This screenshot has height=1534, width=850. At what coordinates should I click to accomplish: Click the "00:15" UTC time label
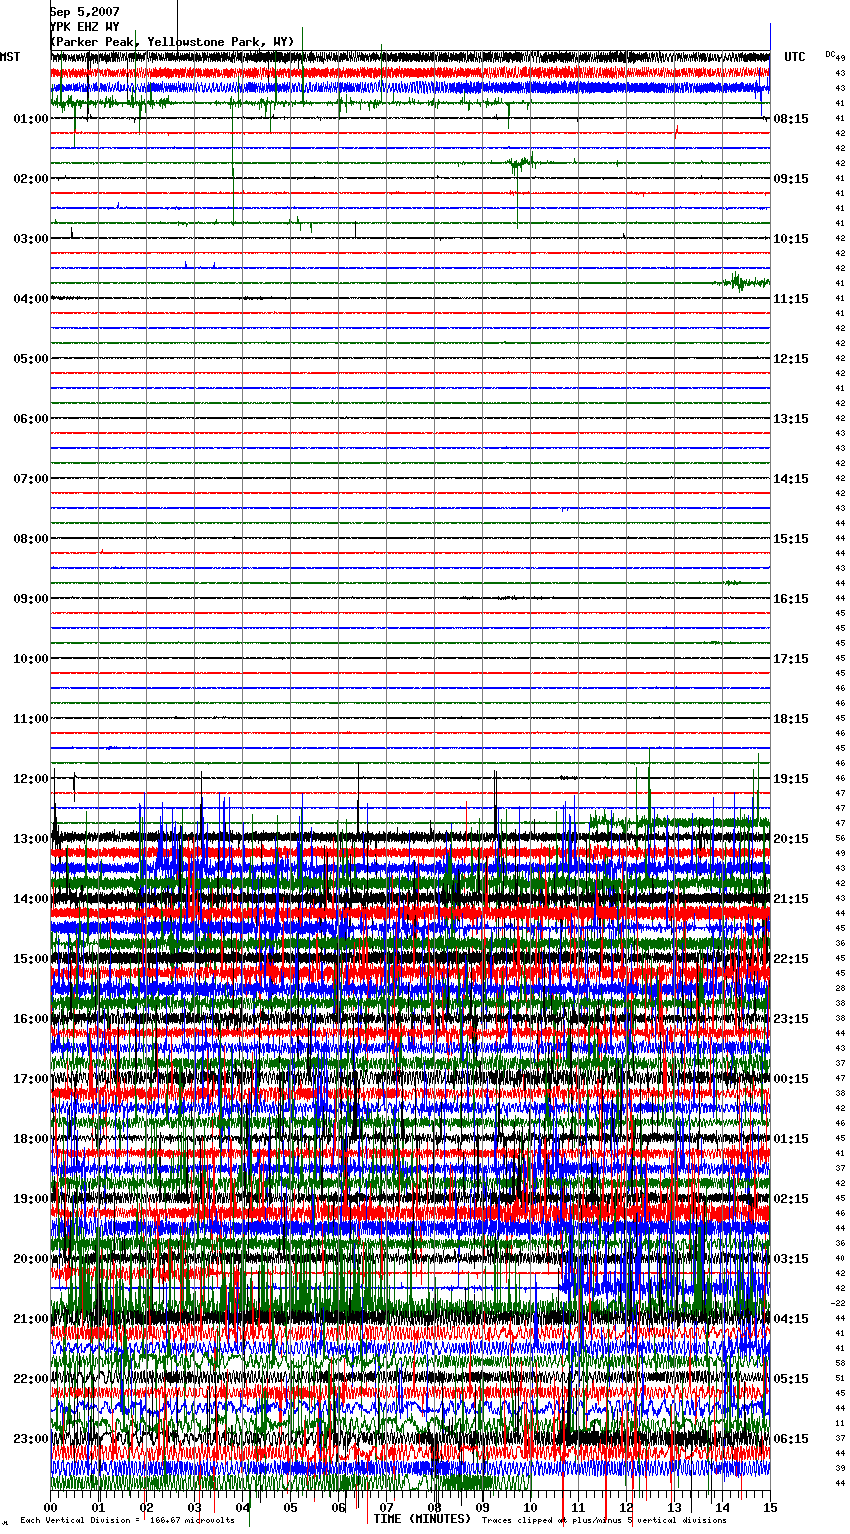point(791,1079)
